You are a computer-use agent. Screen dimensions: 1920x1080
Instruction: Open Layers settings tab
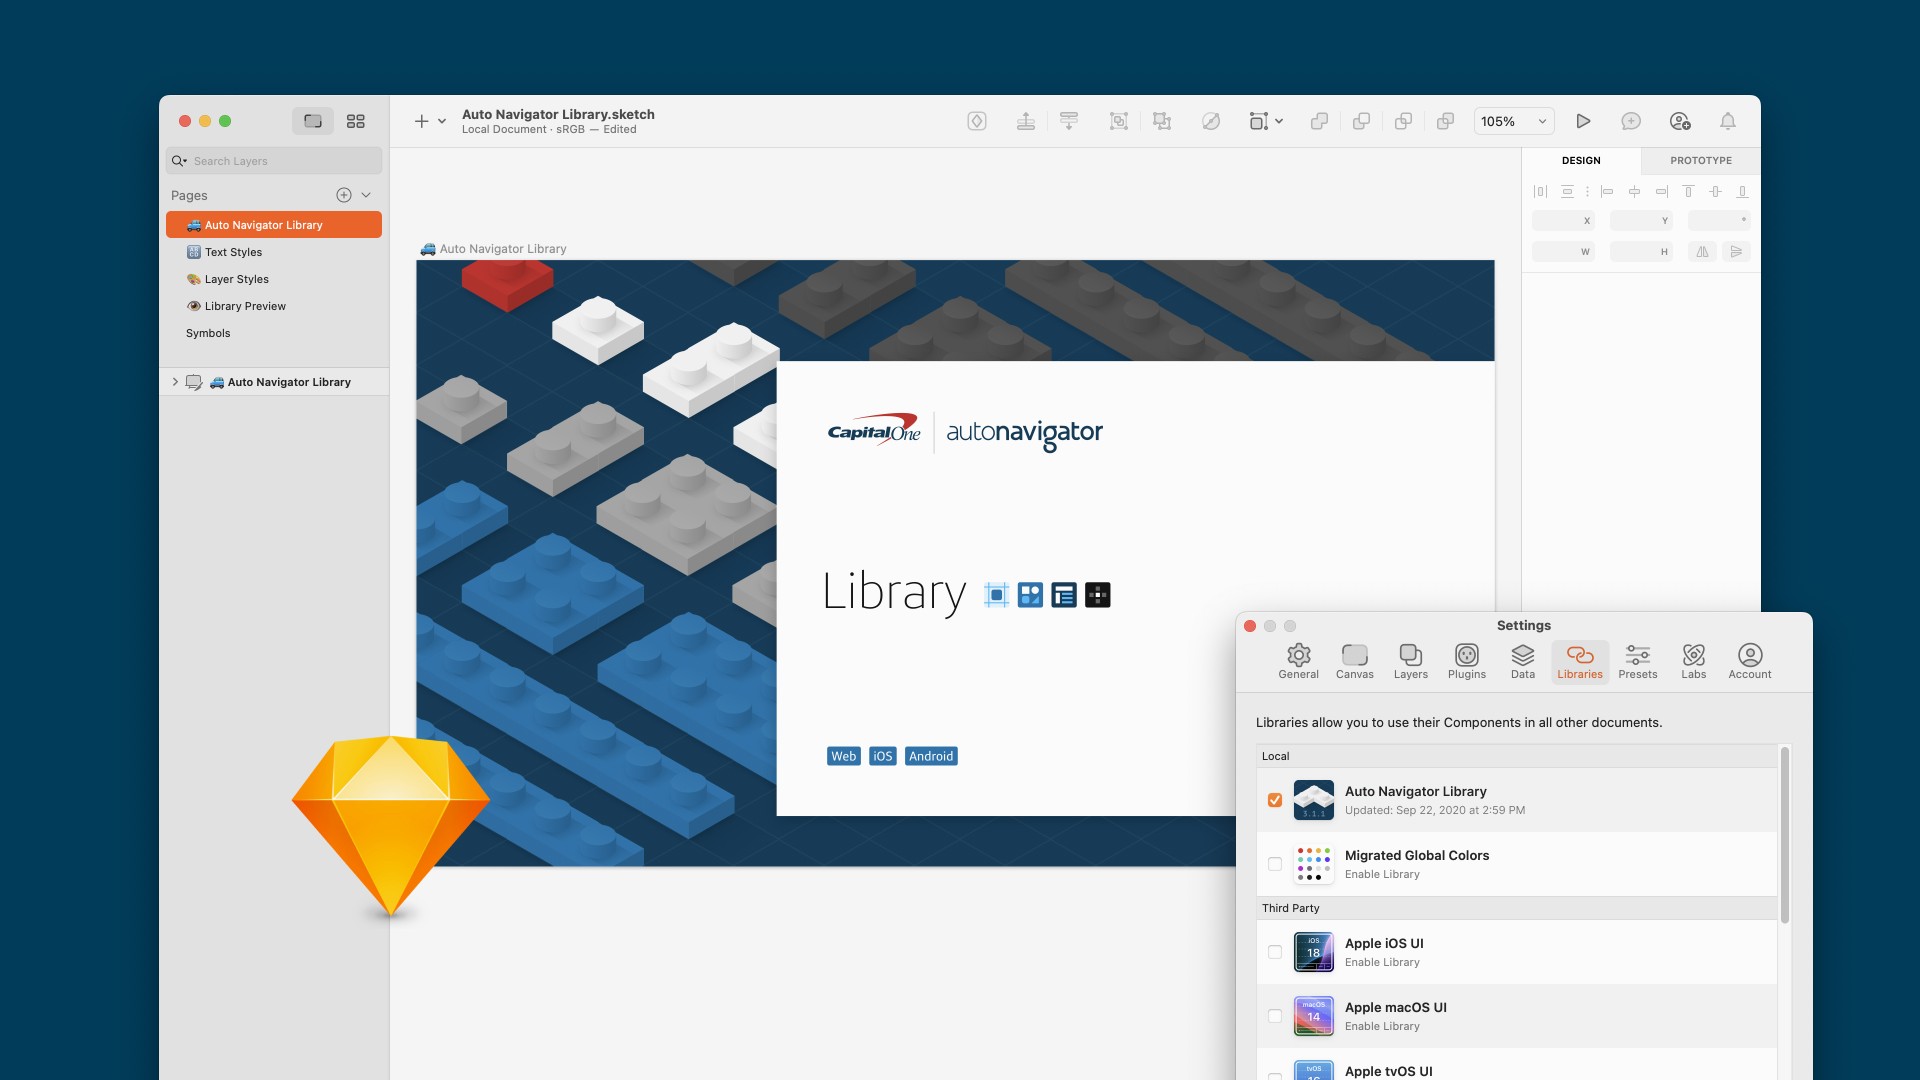[1411, 662]
